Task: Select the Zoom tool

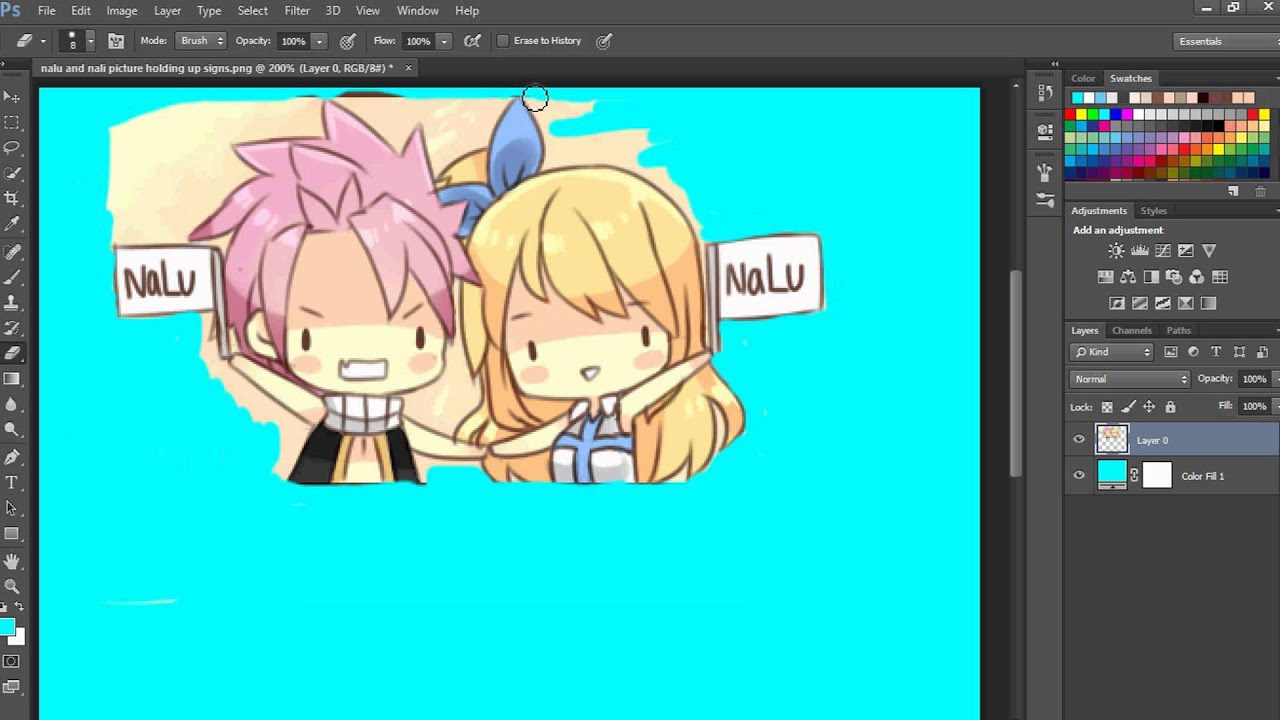Action: coord(12,586)
